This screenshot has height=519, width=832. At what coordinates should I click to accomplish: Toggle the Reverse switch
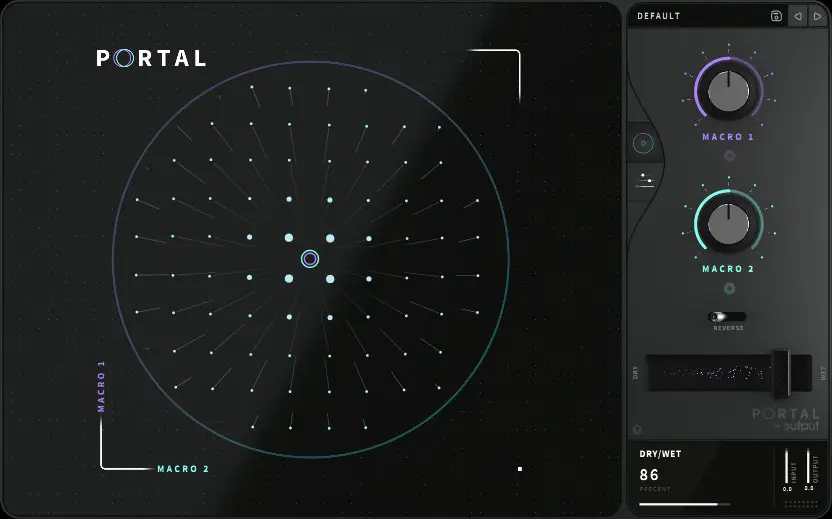(x=727, y=317)
